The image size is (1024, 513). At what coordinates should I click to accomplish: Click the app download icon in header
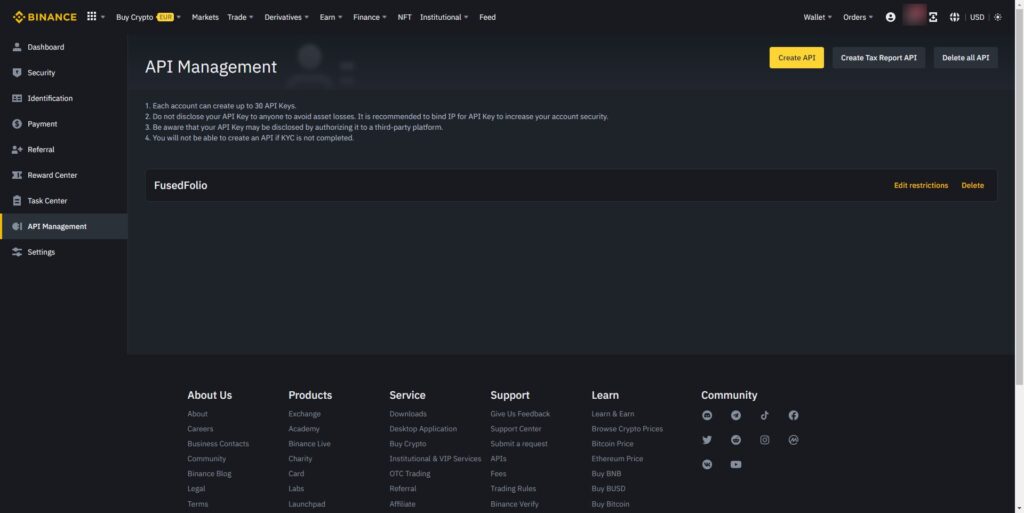point(933,17)
